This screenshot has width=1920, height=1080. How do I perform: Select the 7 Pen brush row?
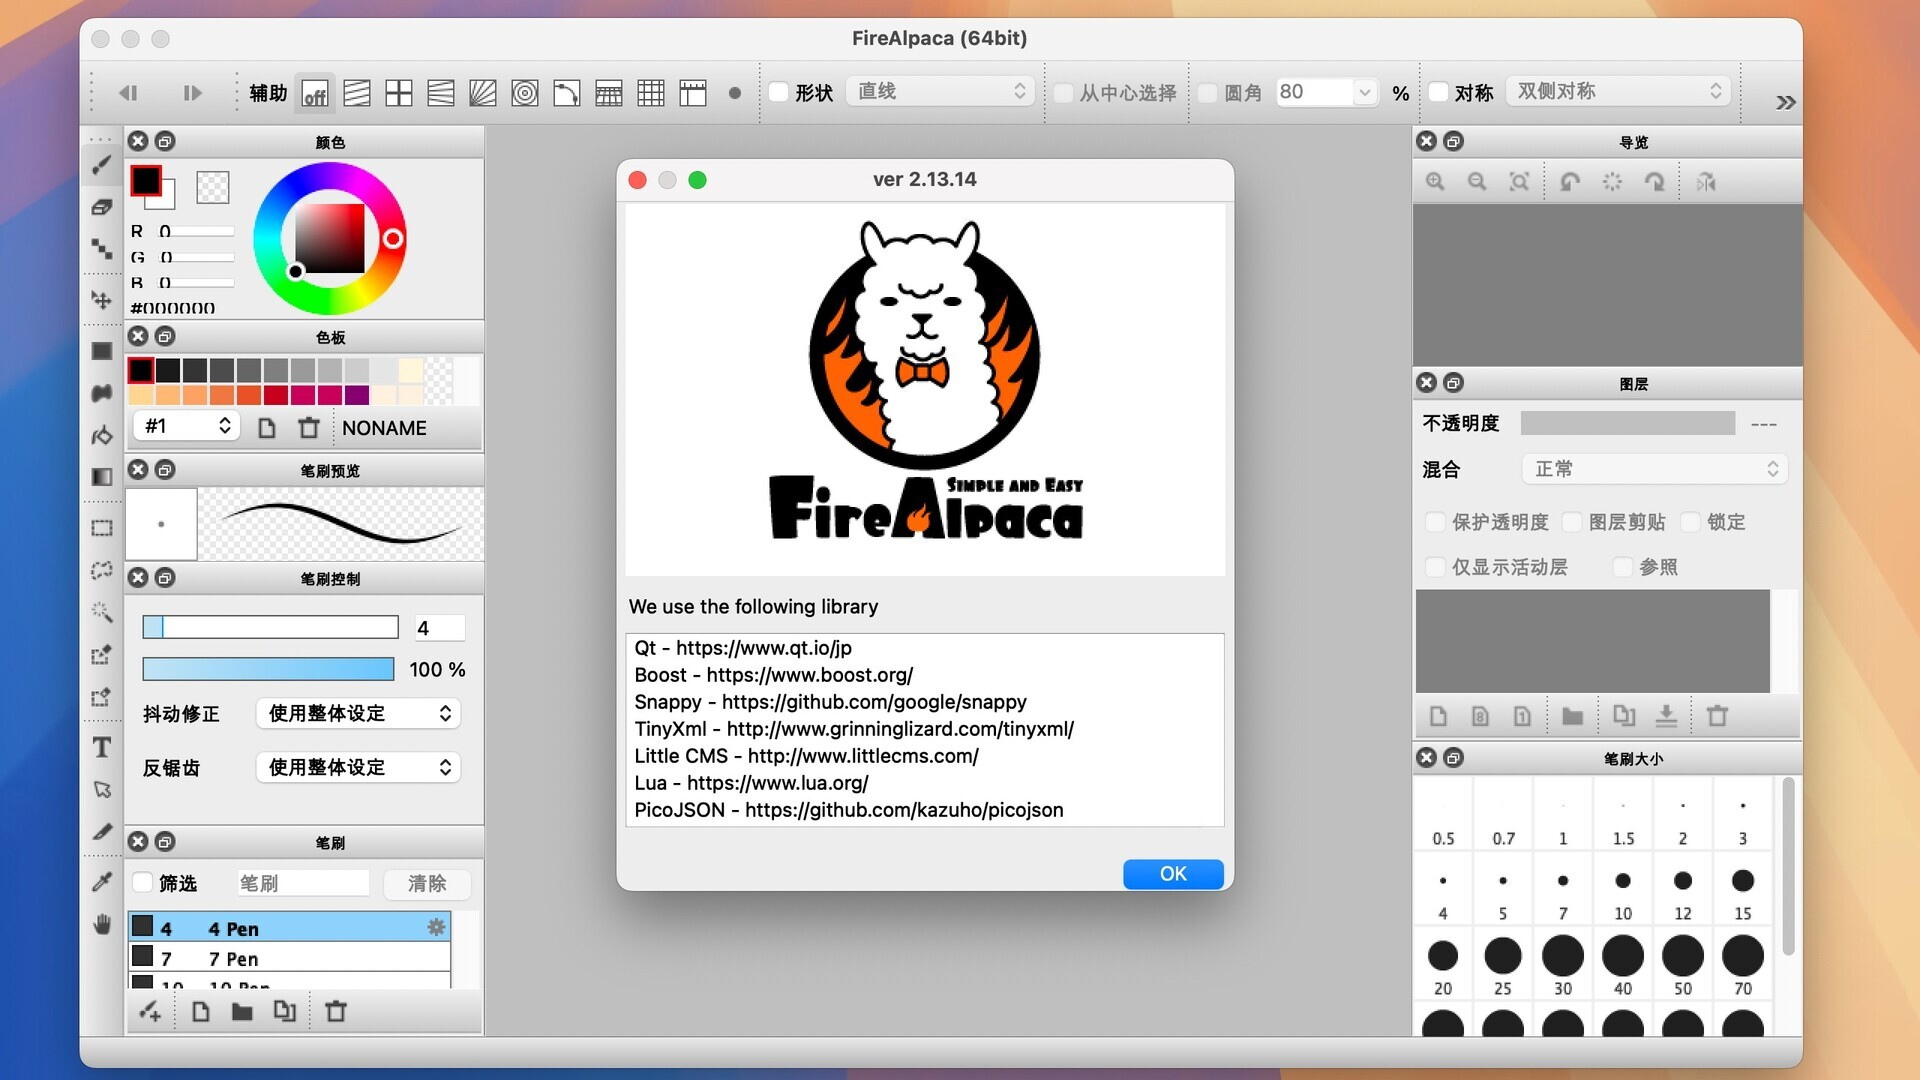[289, 958]
